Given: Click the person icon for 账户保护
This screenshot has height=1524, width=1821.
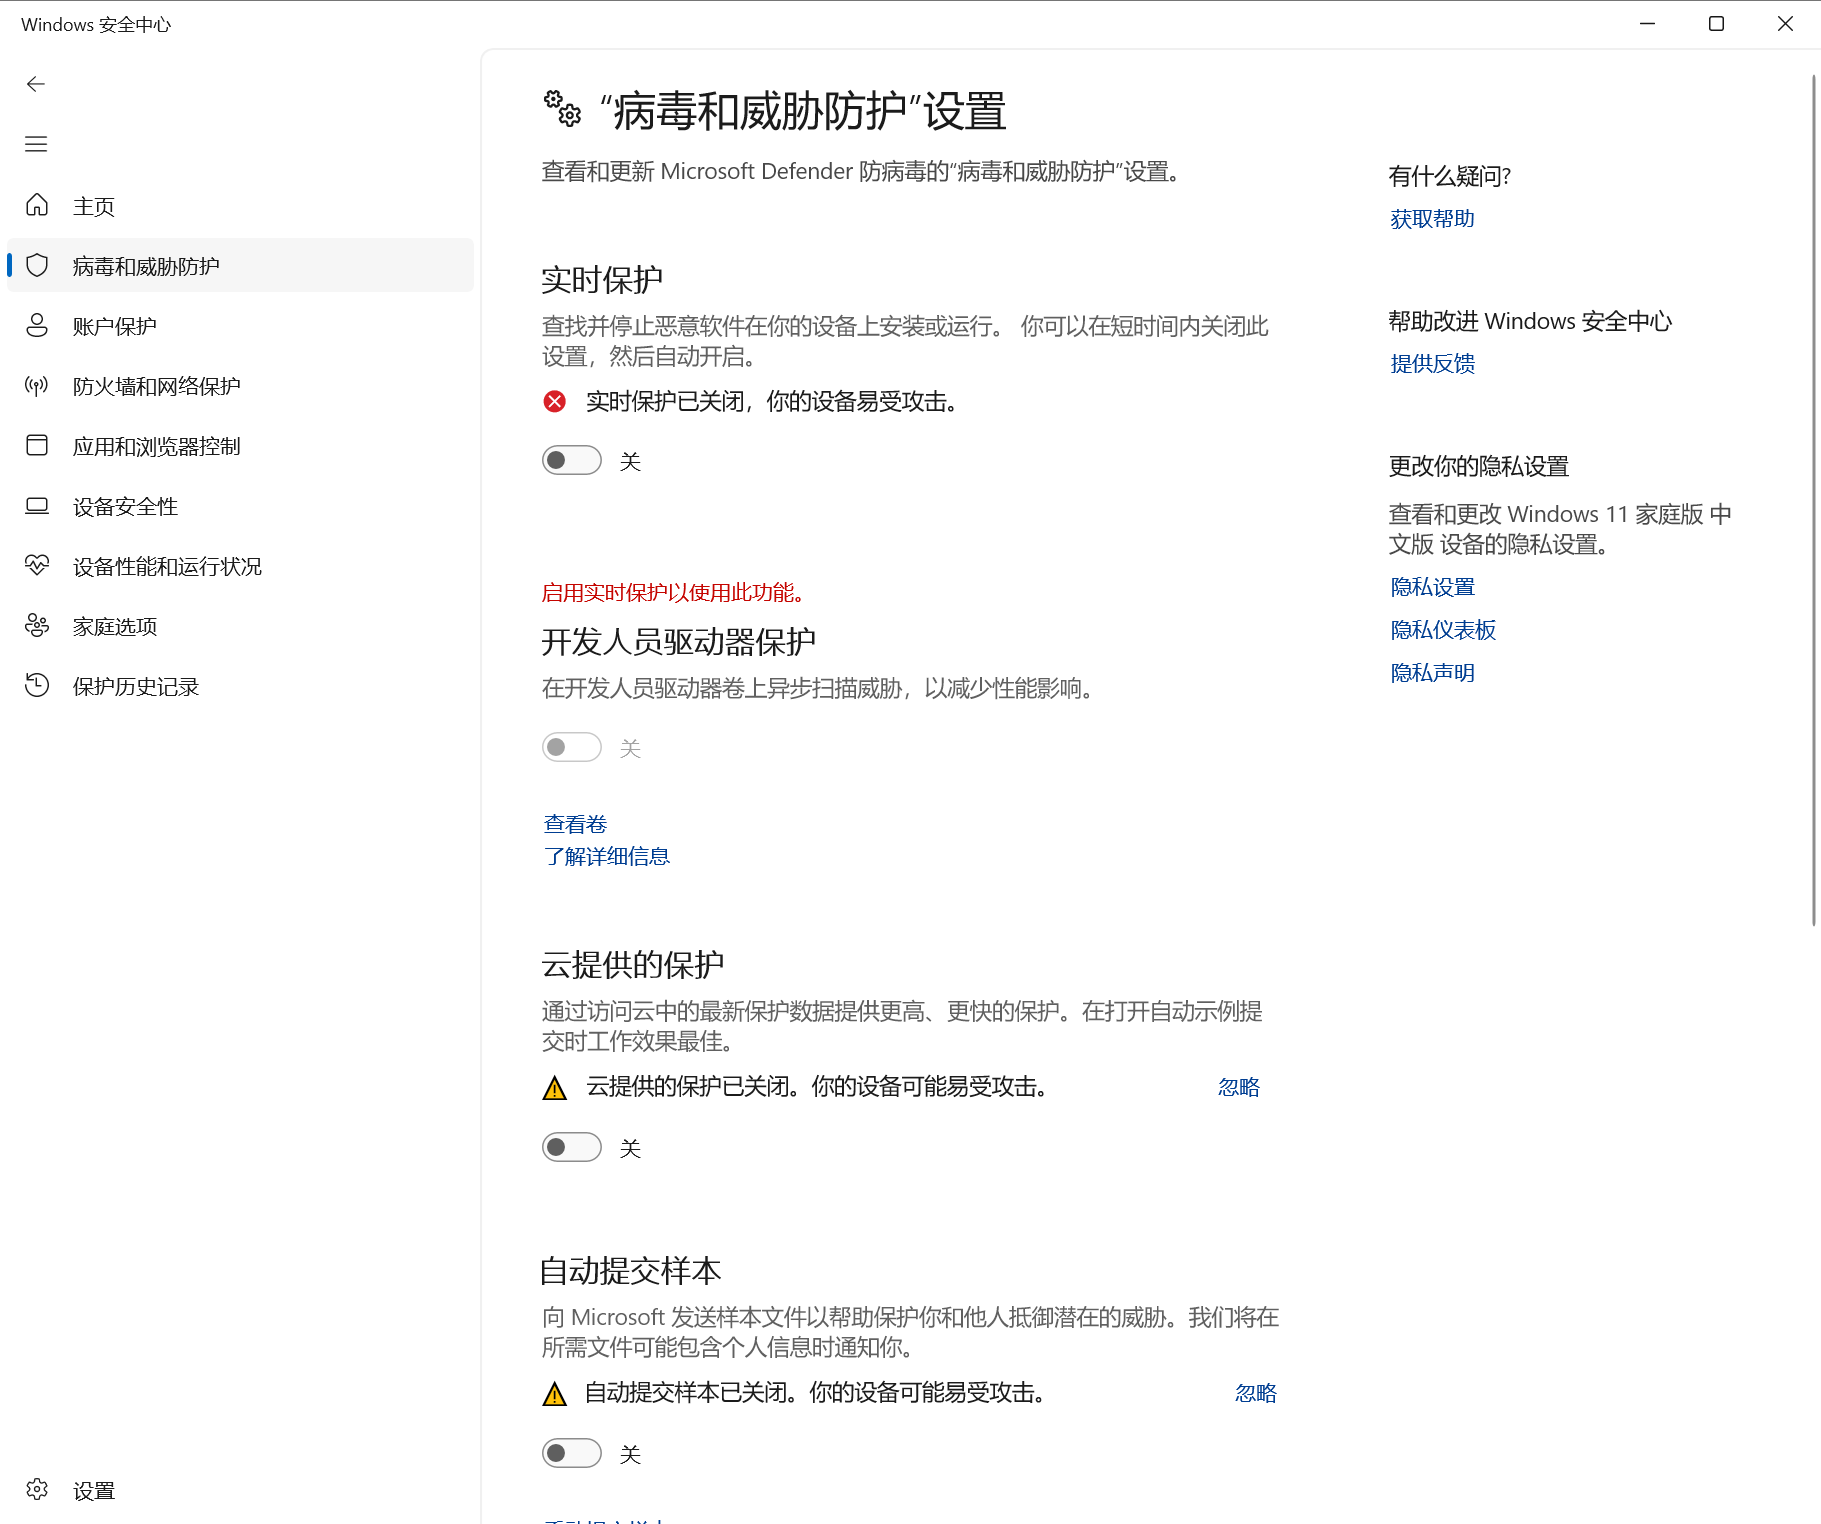Looking at the screenshot, I should [37, 325].
